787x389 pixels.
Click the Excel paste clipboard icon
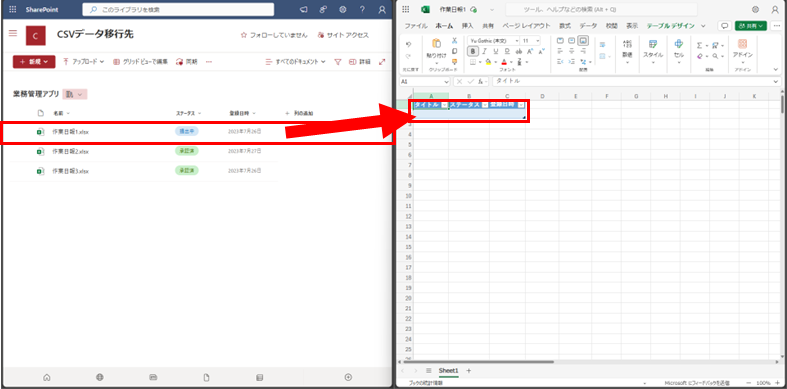pyautogui.click(x=436, y=44)
